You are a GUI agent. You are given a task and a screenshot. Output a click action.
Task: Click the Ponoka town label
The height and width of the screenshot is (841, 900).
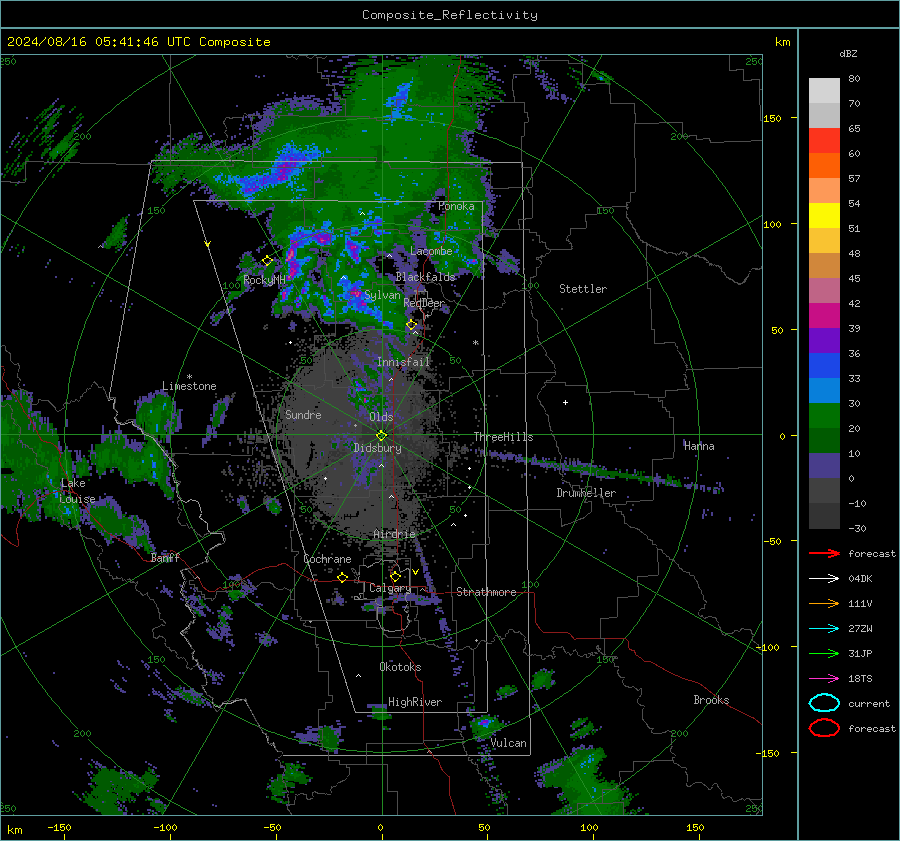click(x=456, y=206)
